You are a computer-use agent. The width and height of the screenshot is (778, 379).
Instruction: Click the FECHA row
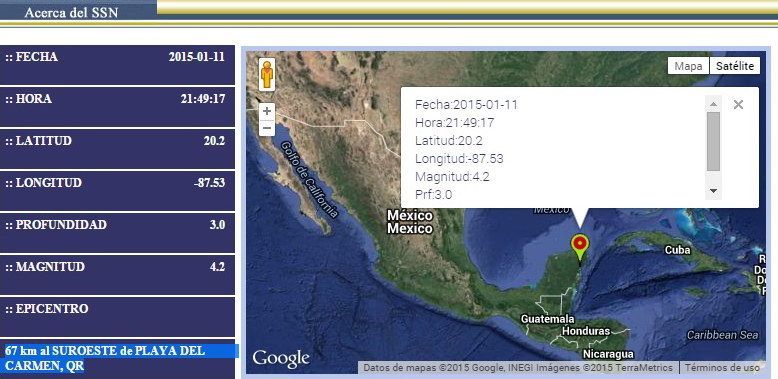coord(117,65)
